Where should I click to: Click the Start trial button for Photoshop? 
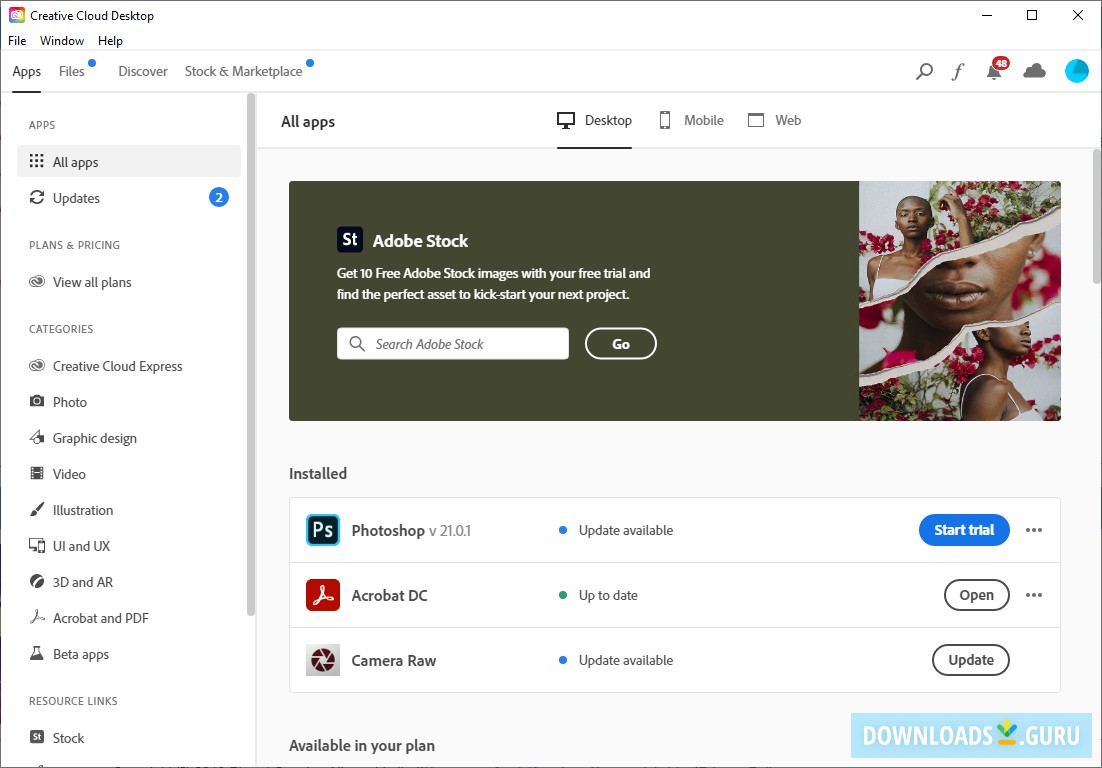pyautogui.click(x=964, y=530)
